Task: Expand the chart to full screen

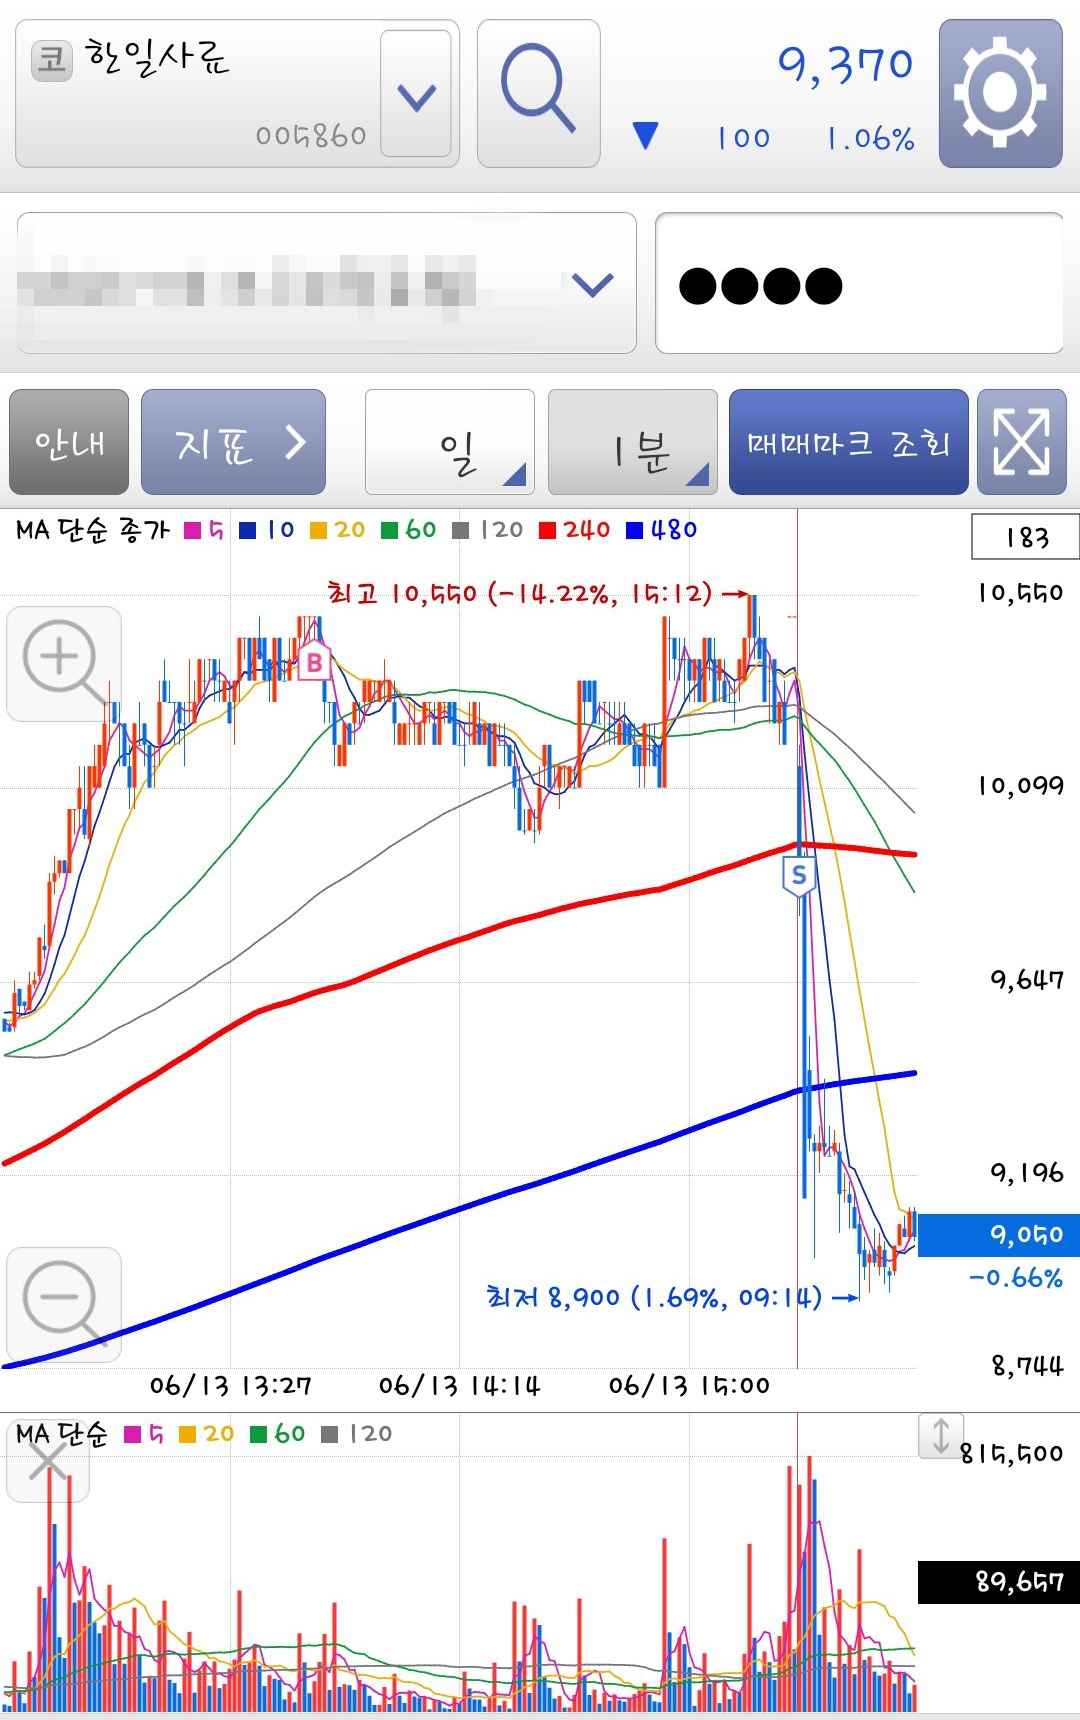Action: [x=1021, y=442]
